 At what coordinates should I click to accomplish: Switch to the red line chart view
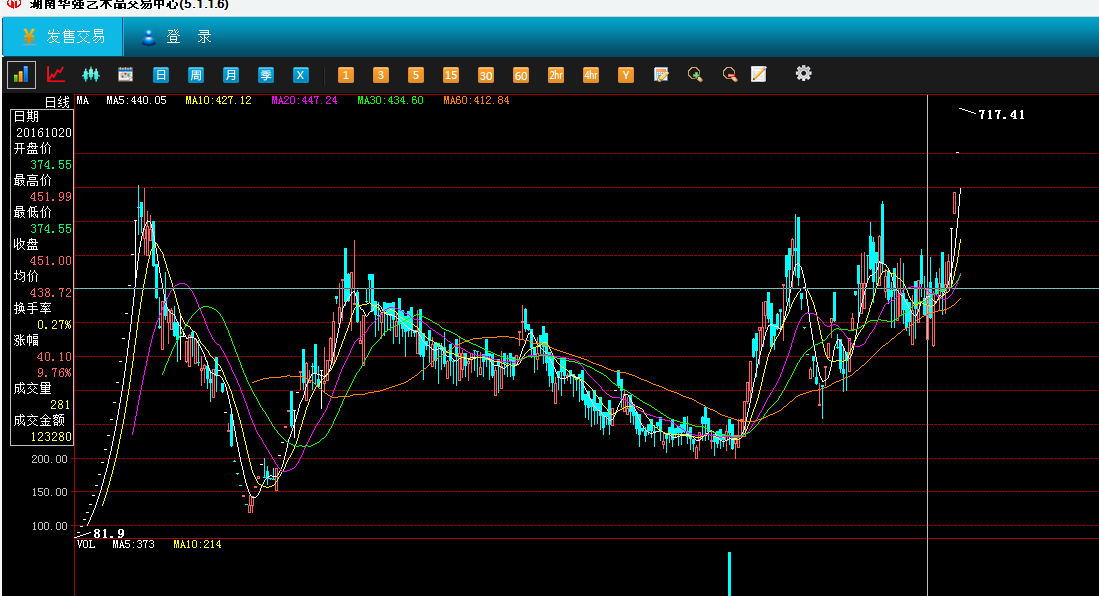pos(56,74)
